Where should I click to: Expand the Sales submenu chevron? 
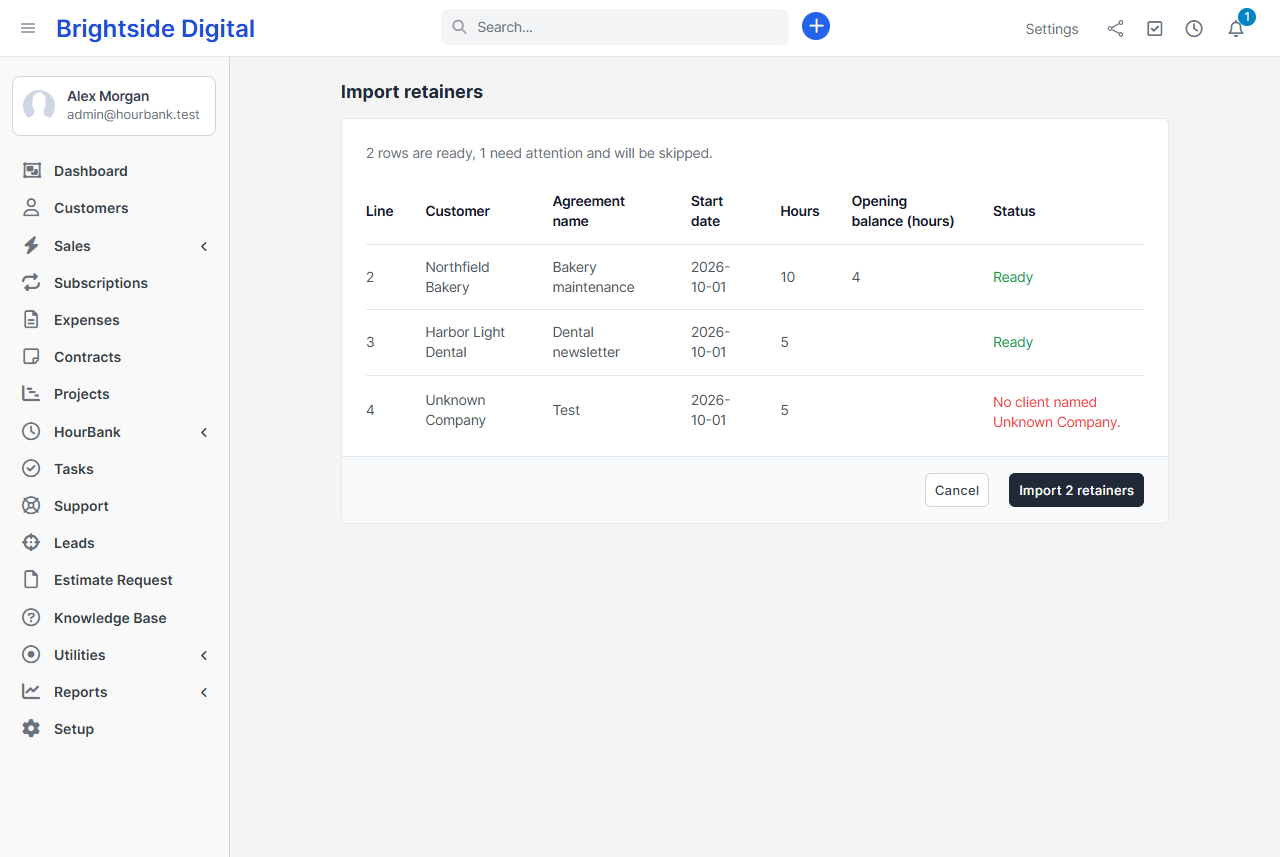[x=204, y=246]
